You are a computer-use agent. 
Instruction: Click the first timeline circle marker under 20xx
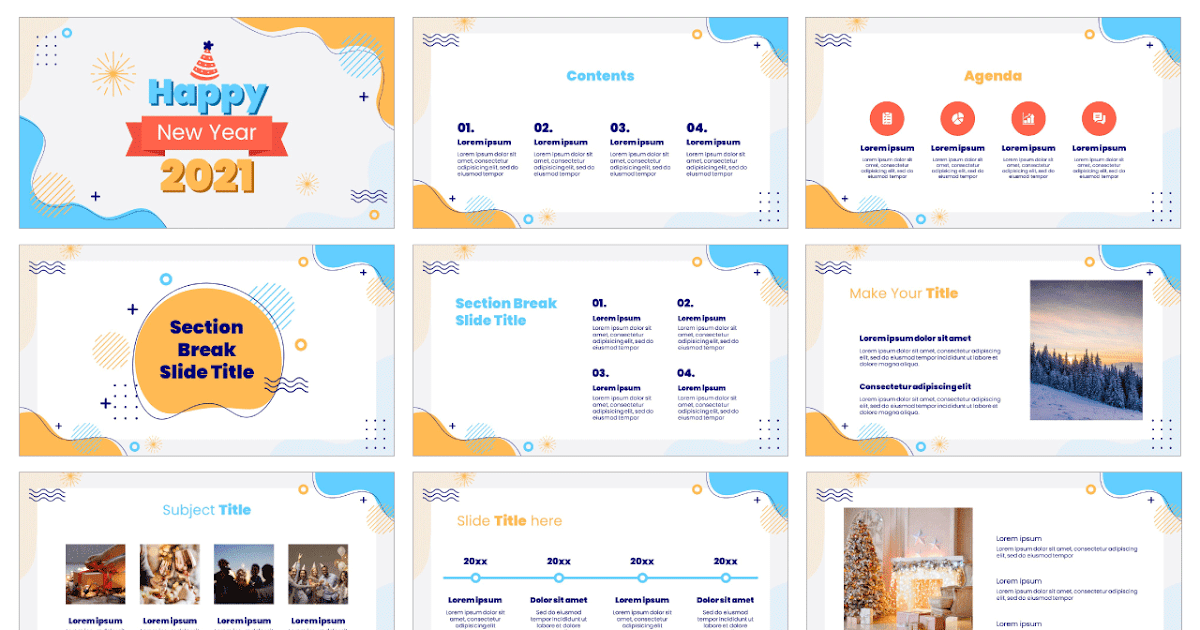(x=475, y=577)
